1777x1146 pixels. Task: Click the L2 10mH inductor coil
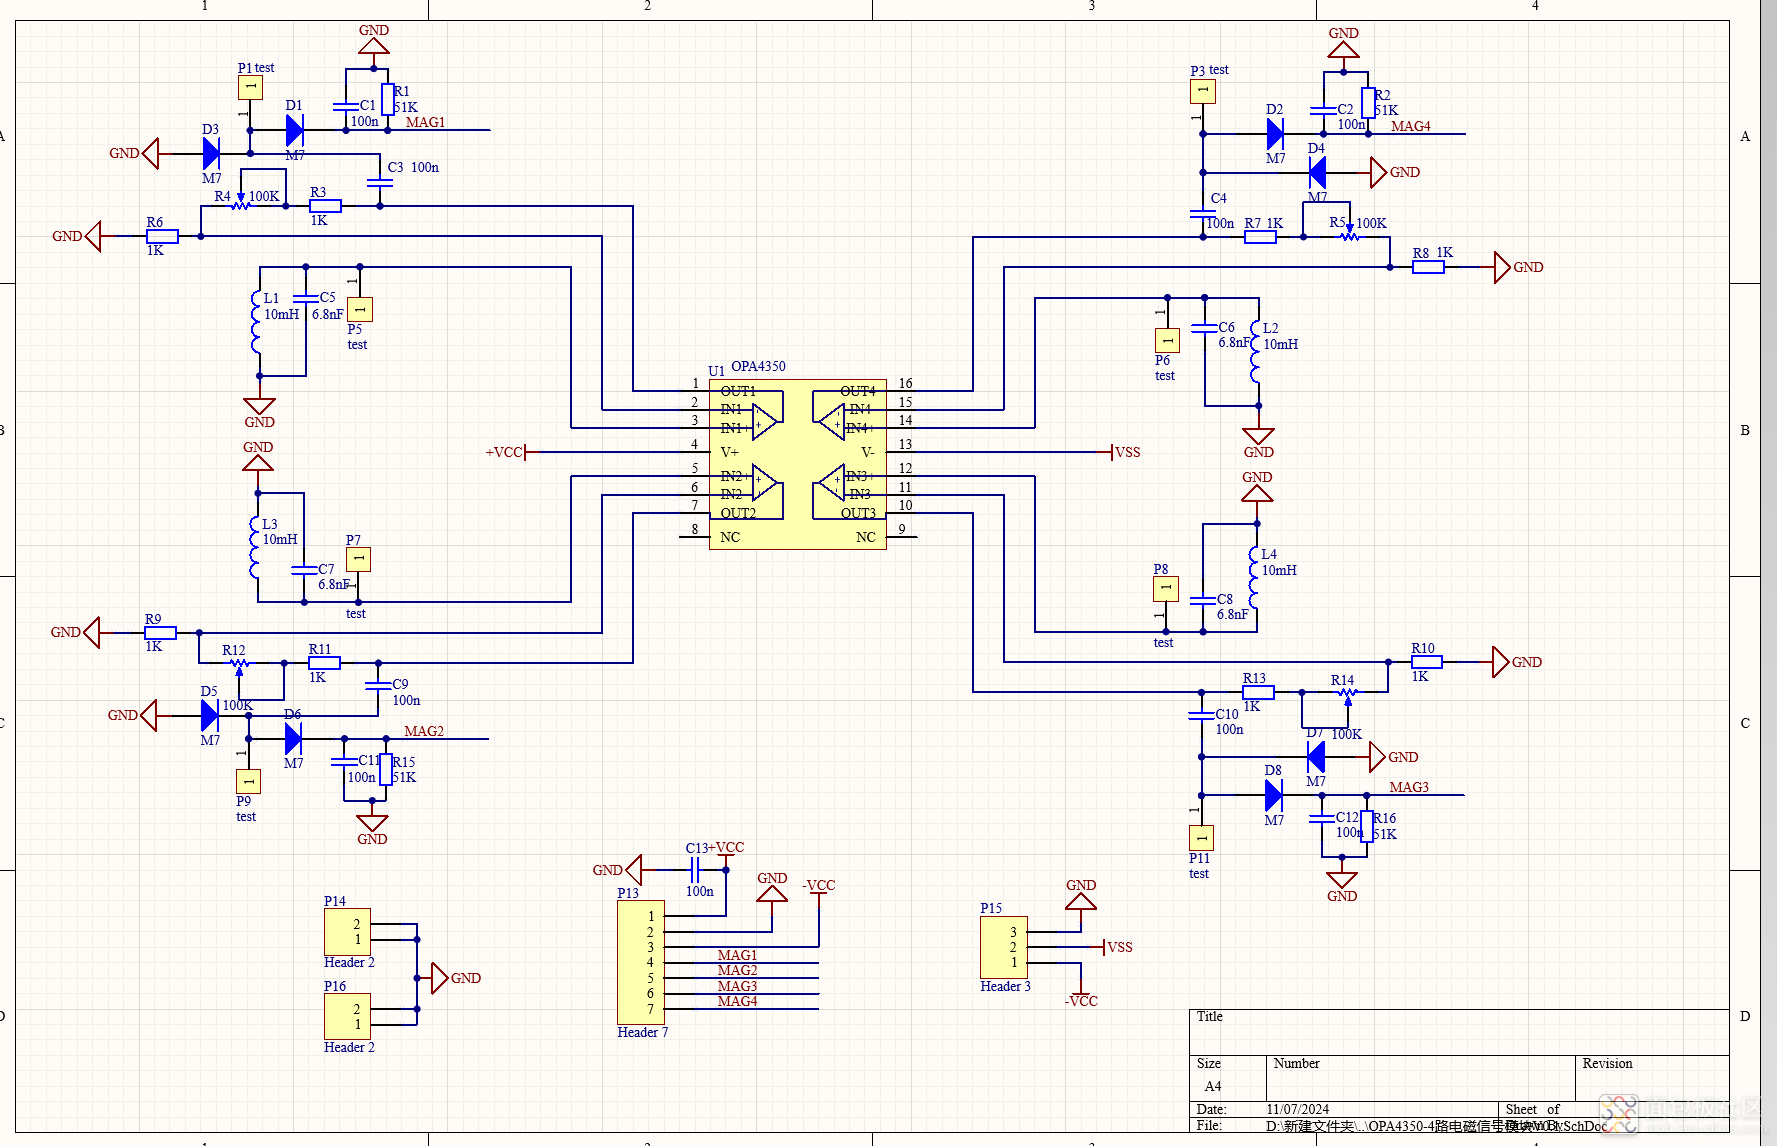(1256, 351)
